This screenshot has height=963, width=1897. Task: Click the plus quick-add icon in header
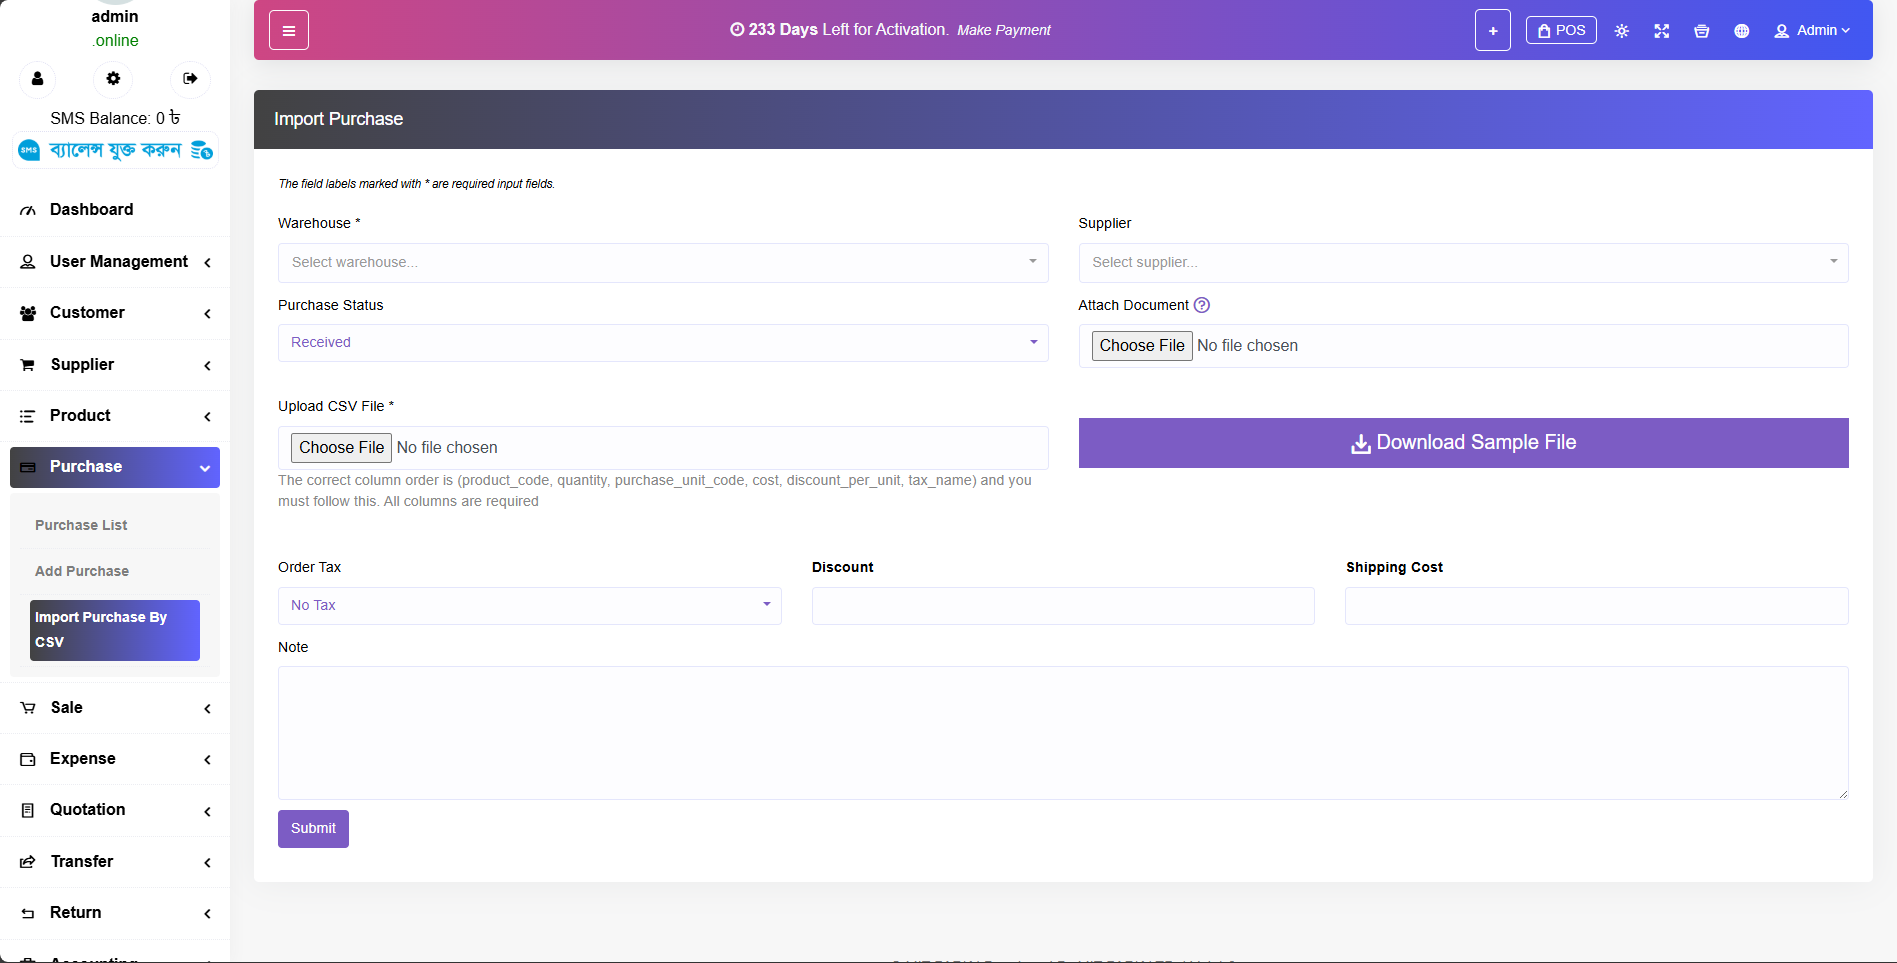(1492, 31)
